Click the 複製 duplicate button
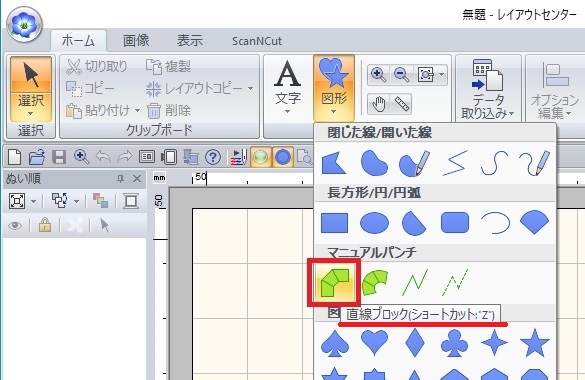The height and width of the screenshot is (380, 585). click(x=168, y=66)
